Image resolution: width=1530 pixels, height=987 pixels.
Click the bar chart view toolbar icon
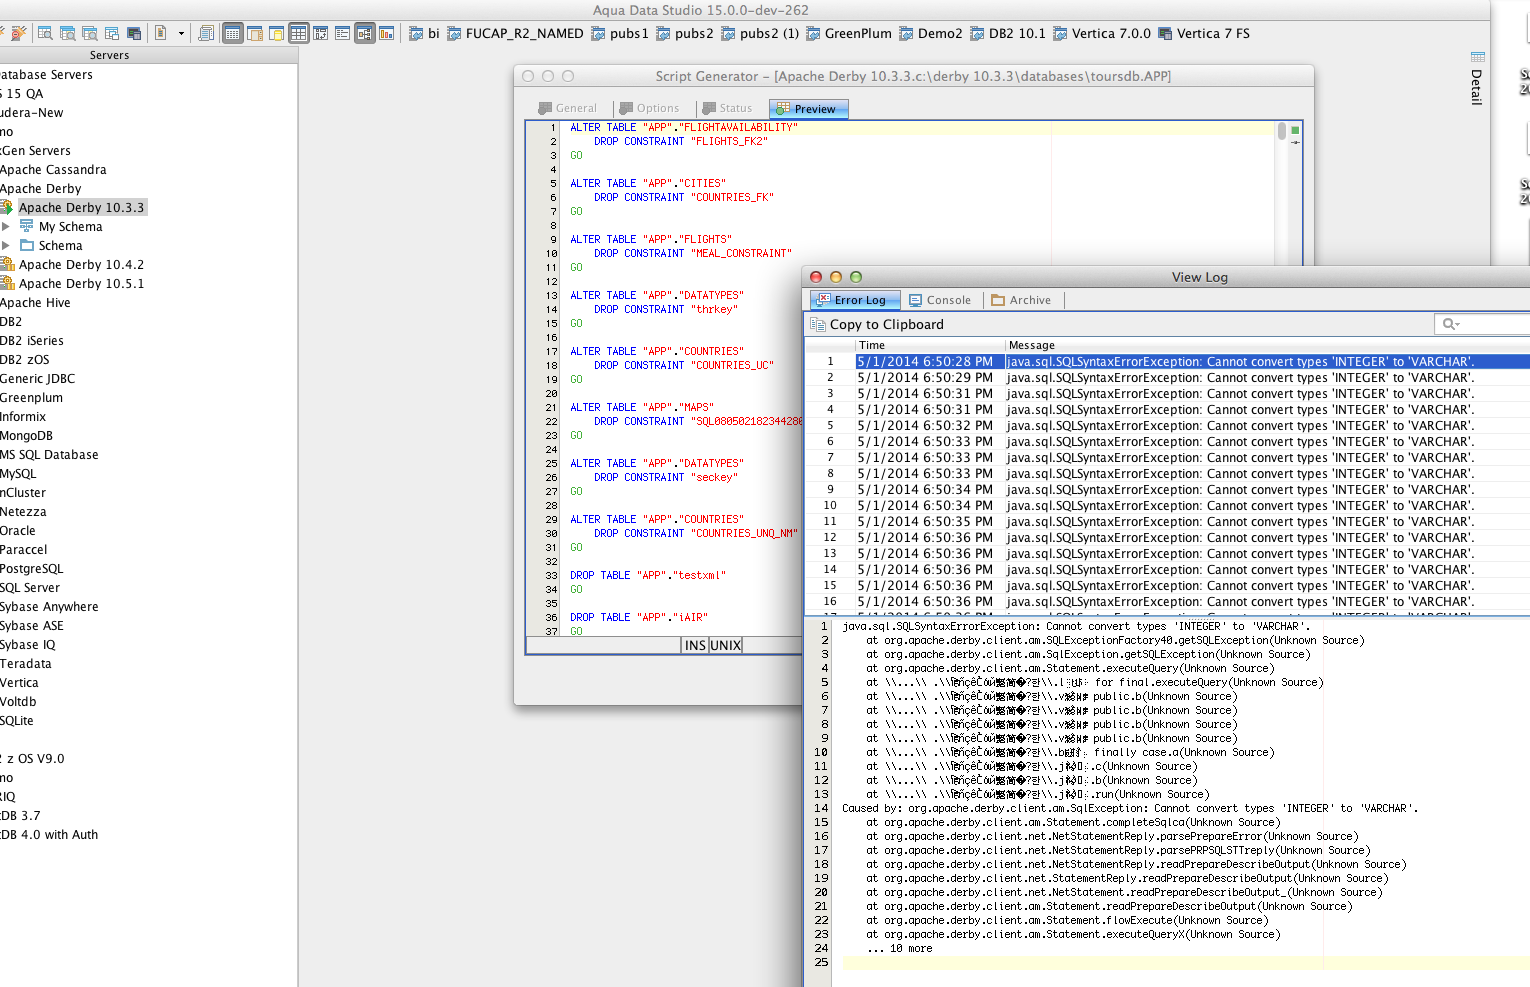pyautogui.click(x=386, y=33)
